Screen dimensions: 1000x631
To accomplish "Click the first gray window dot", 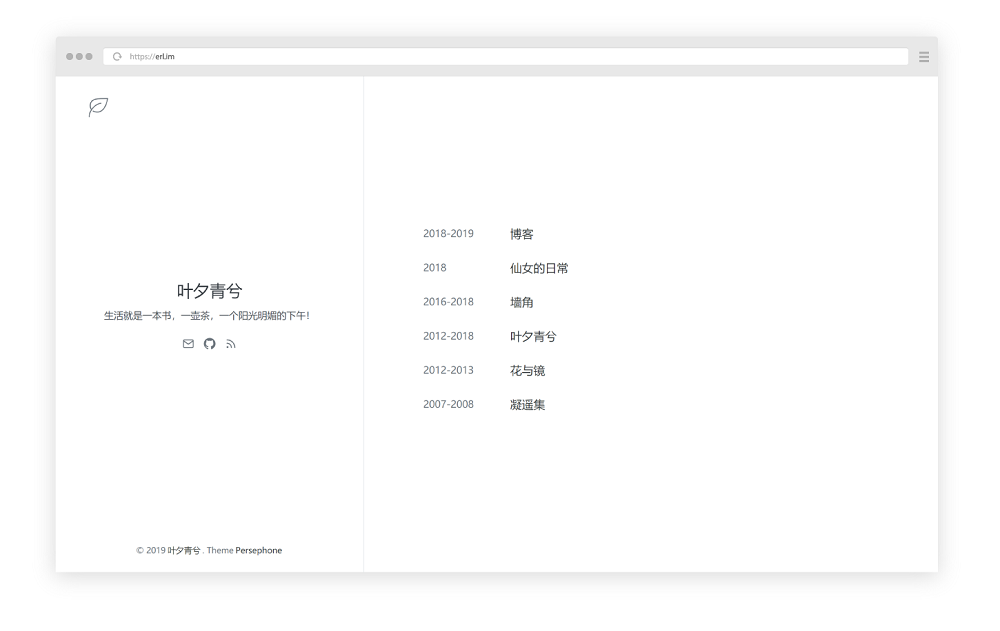I will pos(70,56).
